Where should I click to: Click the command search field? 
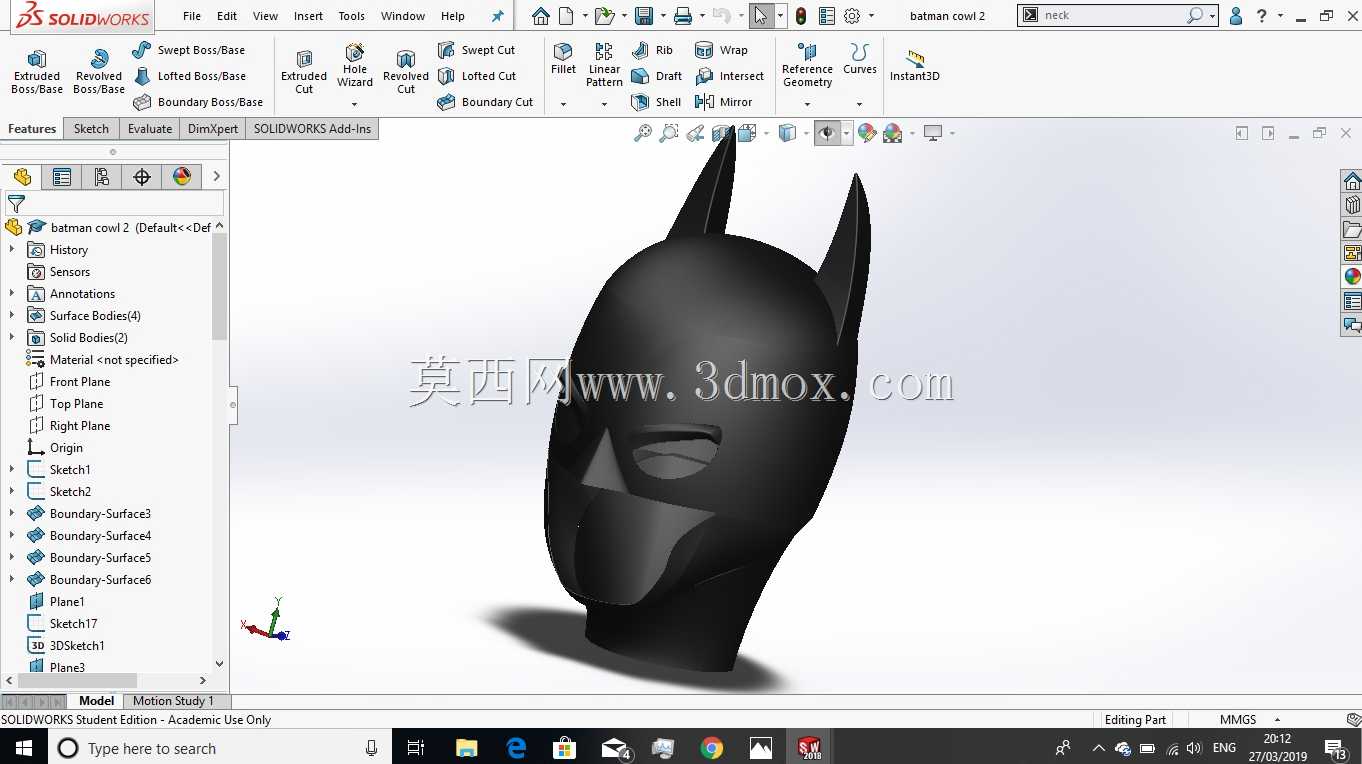[1112, 16]
